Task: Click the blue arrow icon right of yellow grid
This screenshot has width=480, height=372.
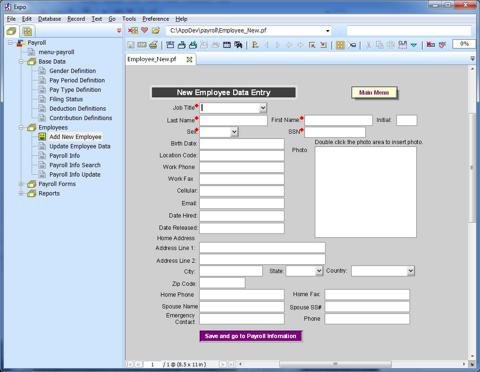Action: click(x=352, y=44)
